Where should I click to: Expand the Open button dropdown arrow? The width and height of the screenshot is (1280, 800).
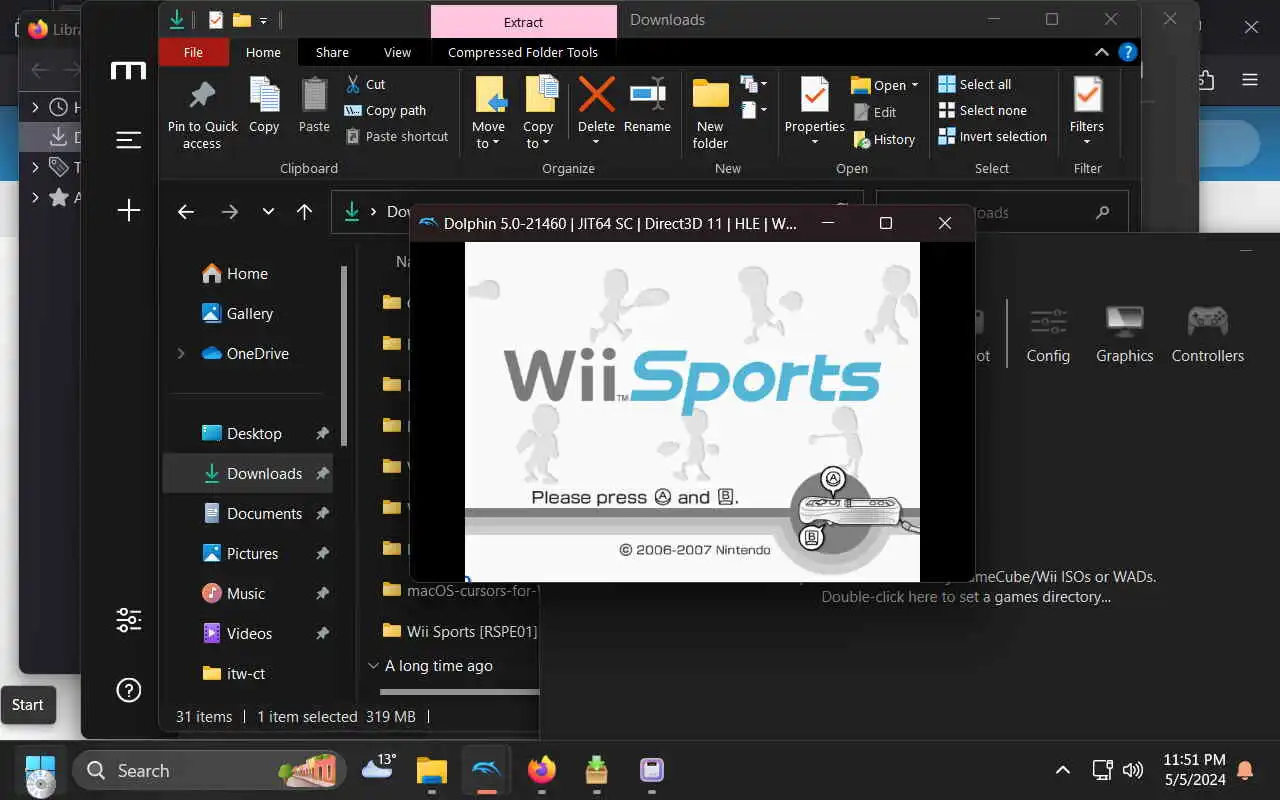click(x=915, y=85)
